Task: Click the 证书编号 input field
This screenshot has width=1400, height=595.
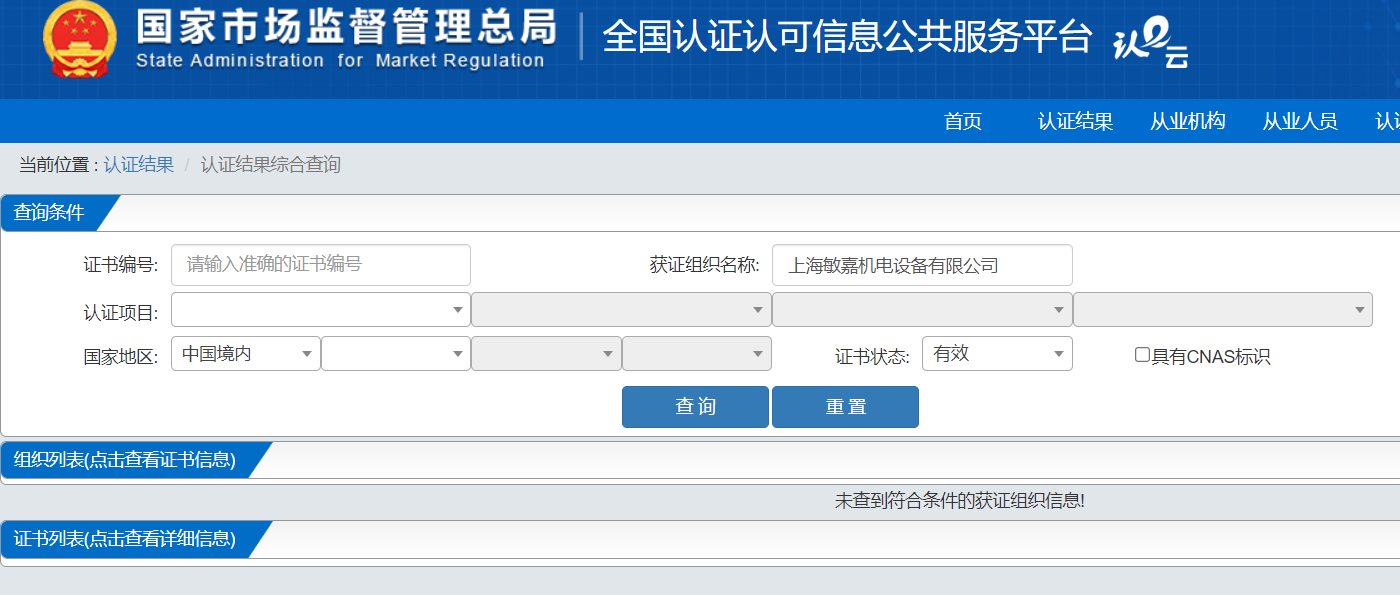Action: [x=321, y=265]
